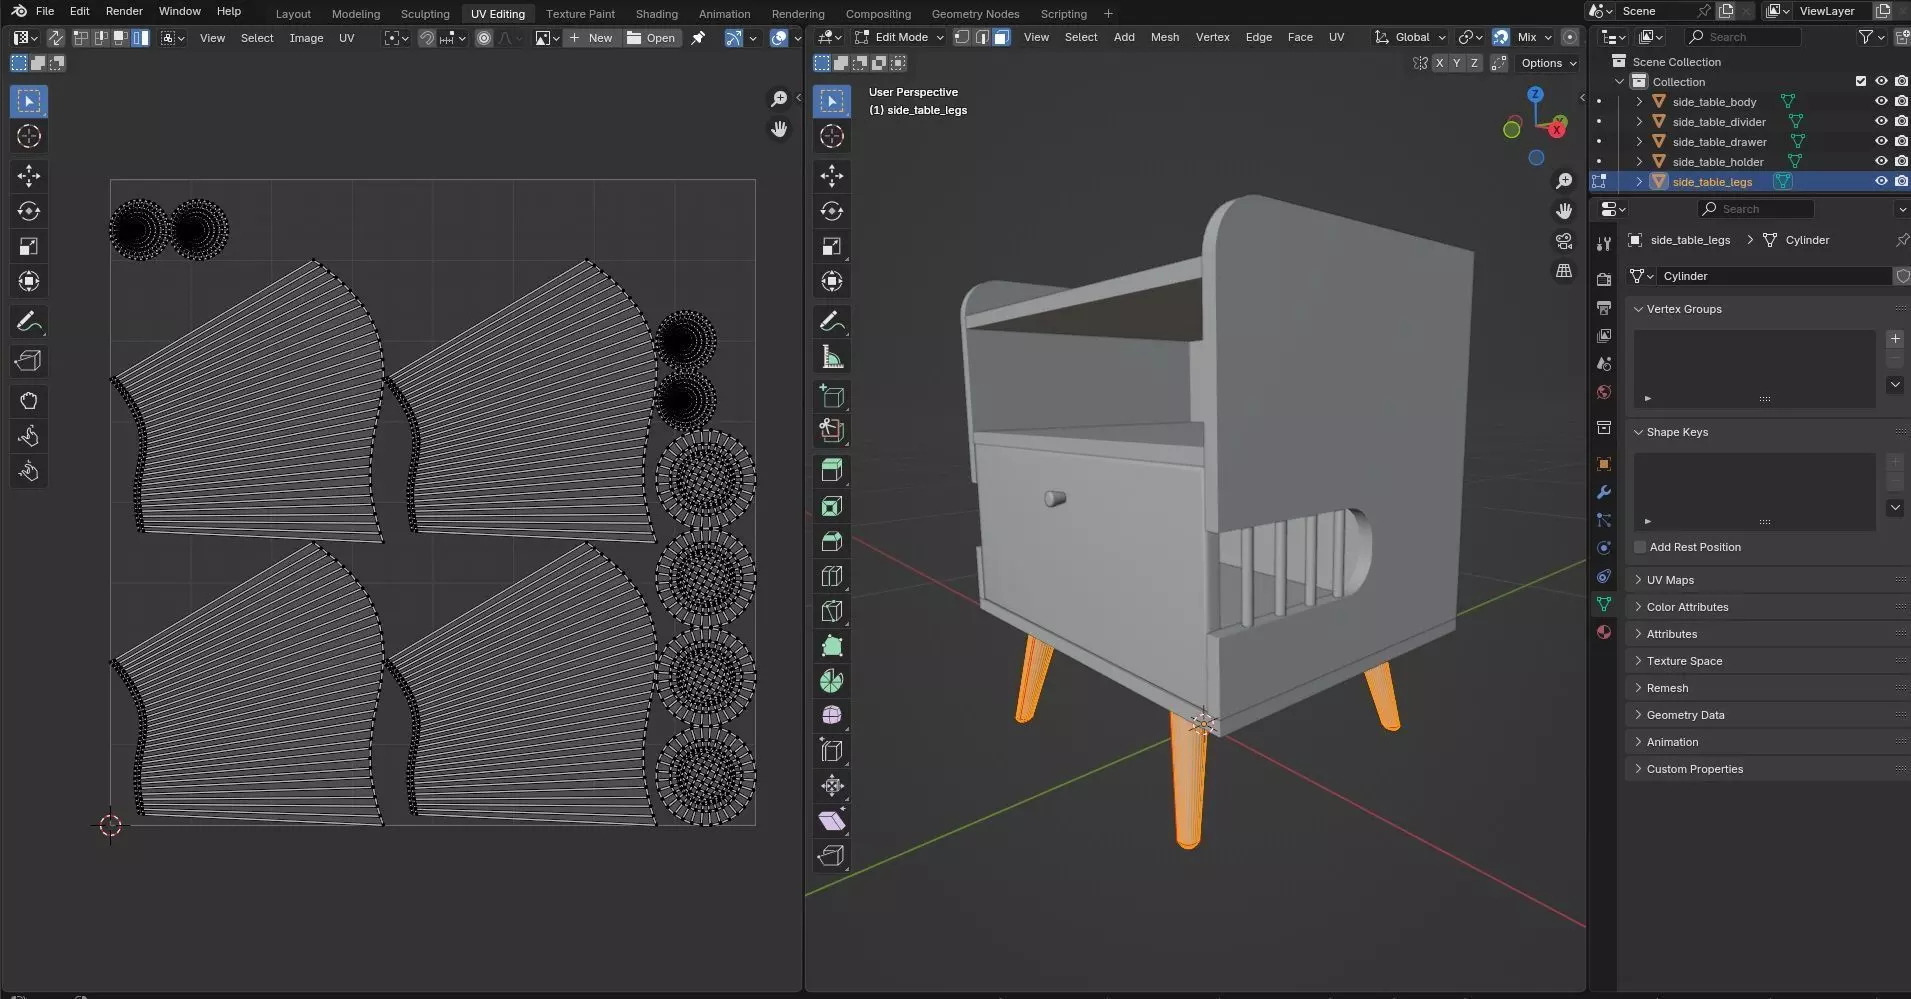Select the Loop Cut tool
This screenshot has width=1911, height=999.
(x=832, y=576)
